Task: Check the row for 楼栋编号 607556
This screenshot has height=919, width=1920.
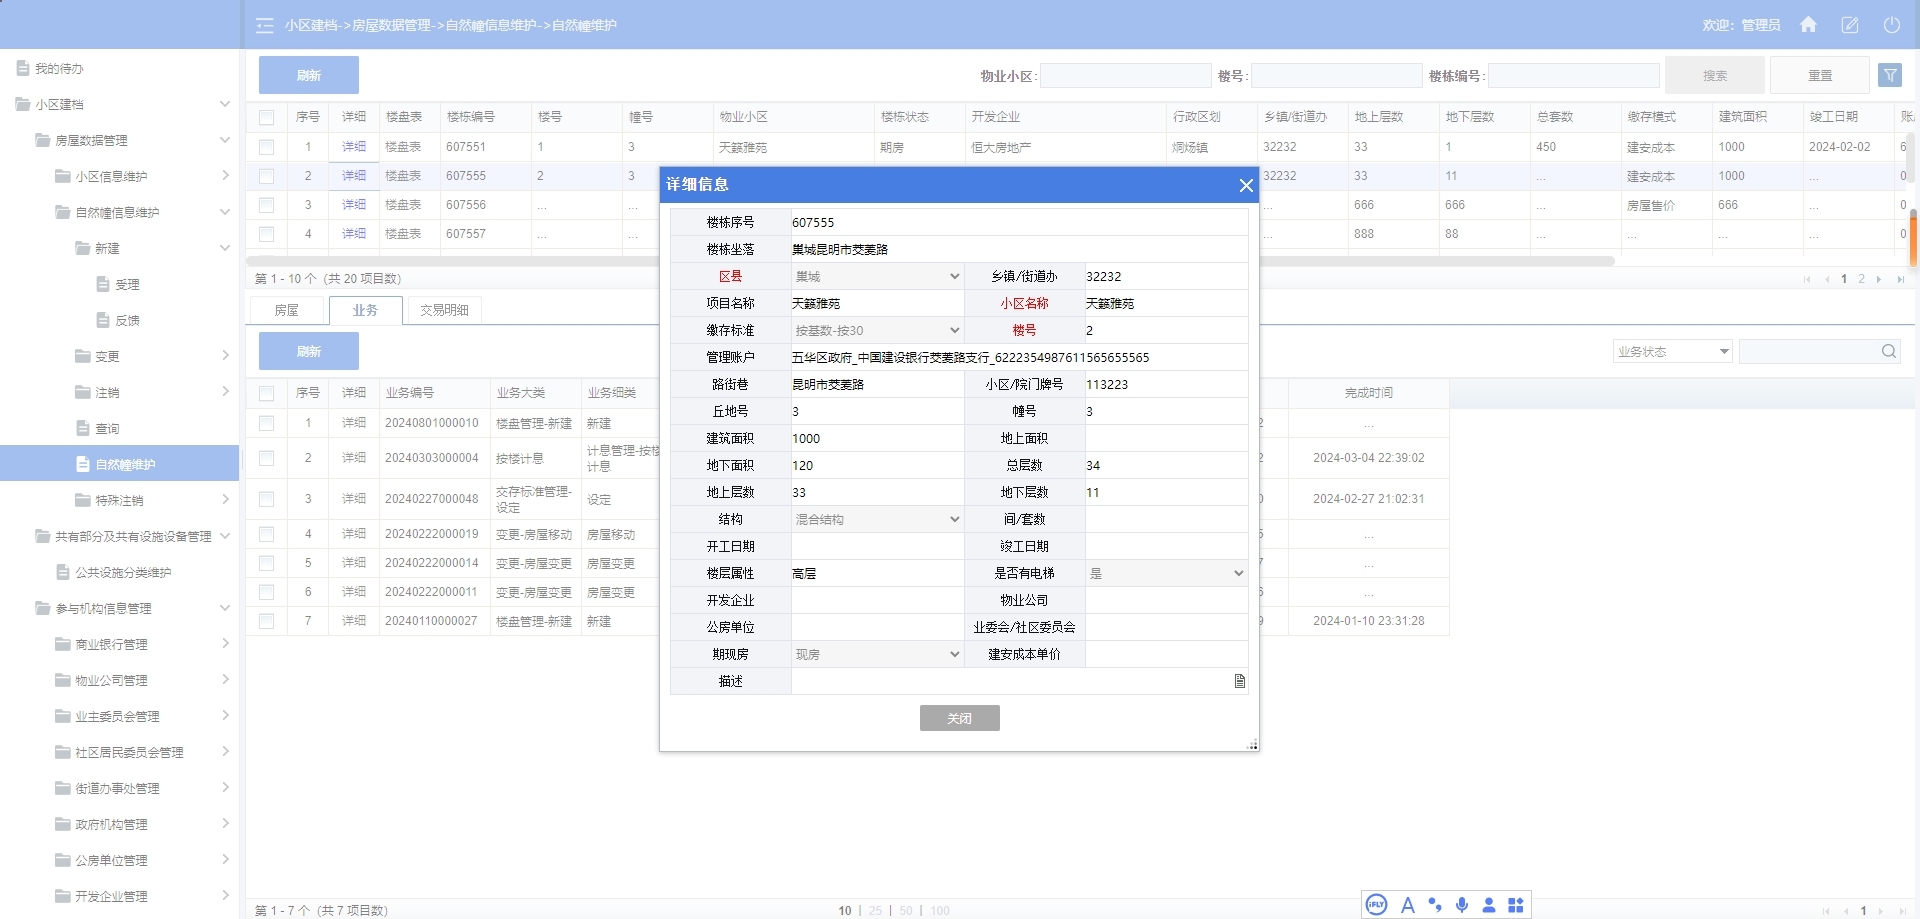Action: click(x=266, y=205)
